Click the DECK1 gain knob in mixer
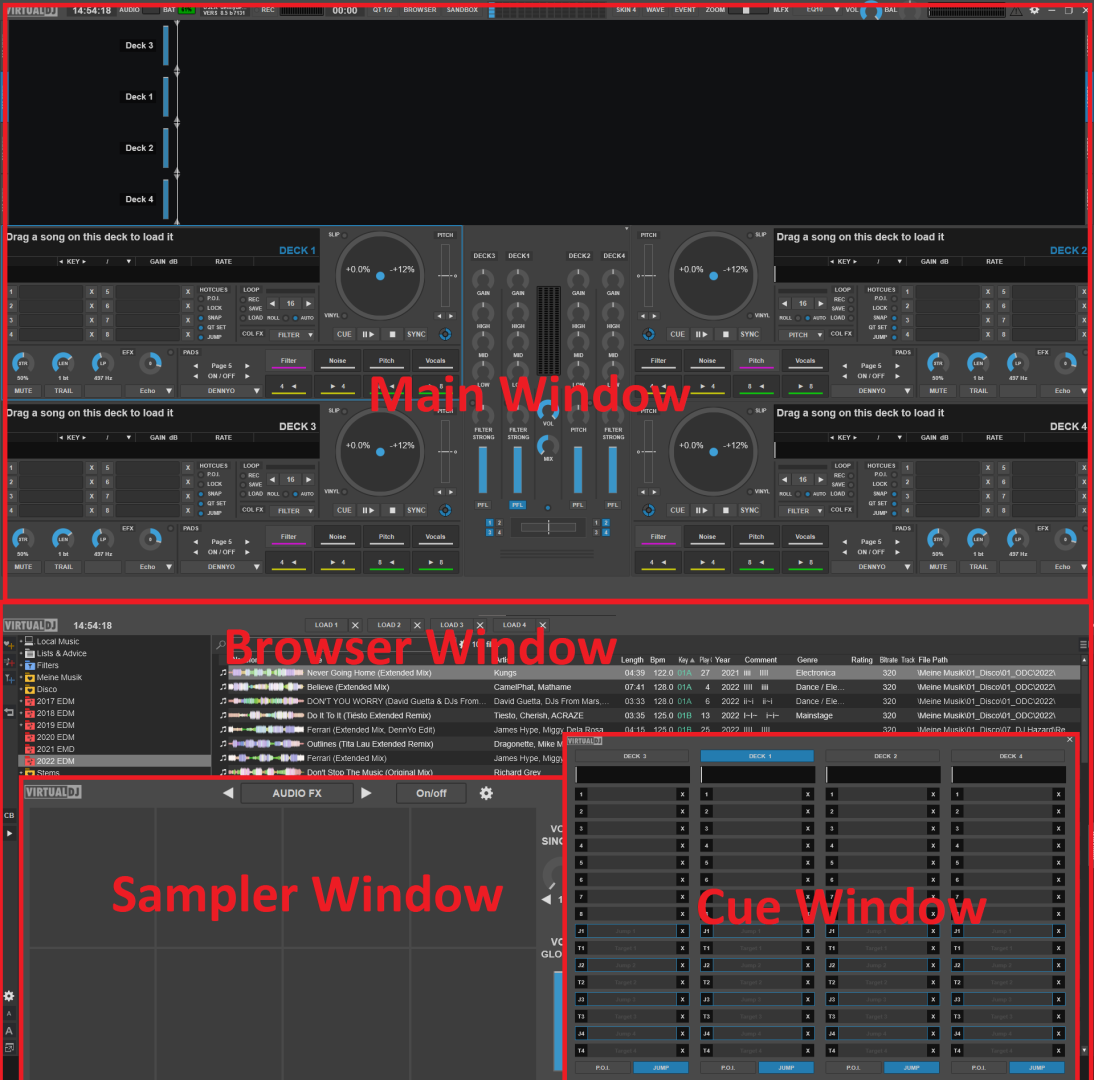 point(518,280)
